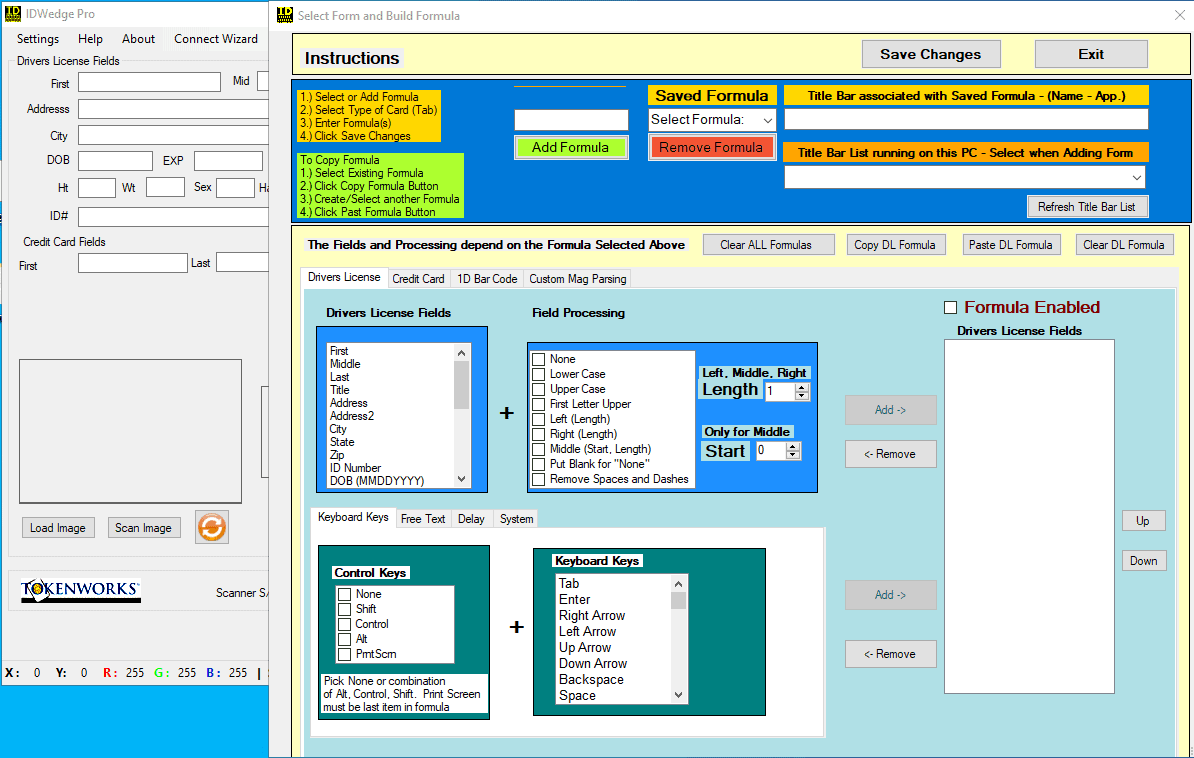Enable the Formula Enabled checkbox
The width and height of the screenshot is (1194, 758).
(950, 308)
